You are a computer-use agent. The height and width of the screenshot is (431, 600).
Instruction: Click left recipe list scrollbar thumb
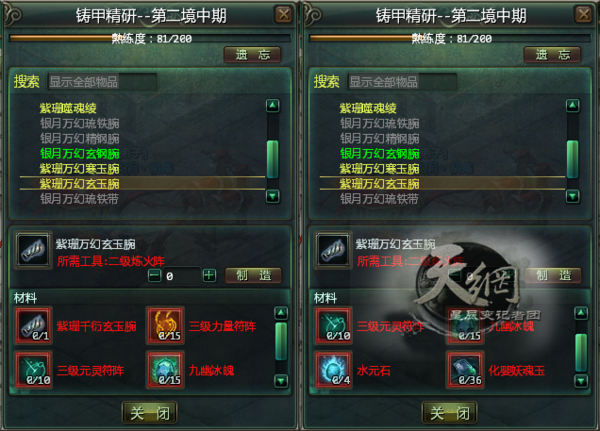click(x=272, y=159)
